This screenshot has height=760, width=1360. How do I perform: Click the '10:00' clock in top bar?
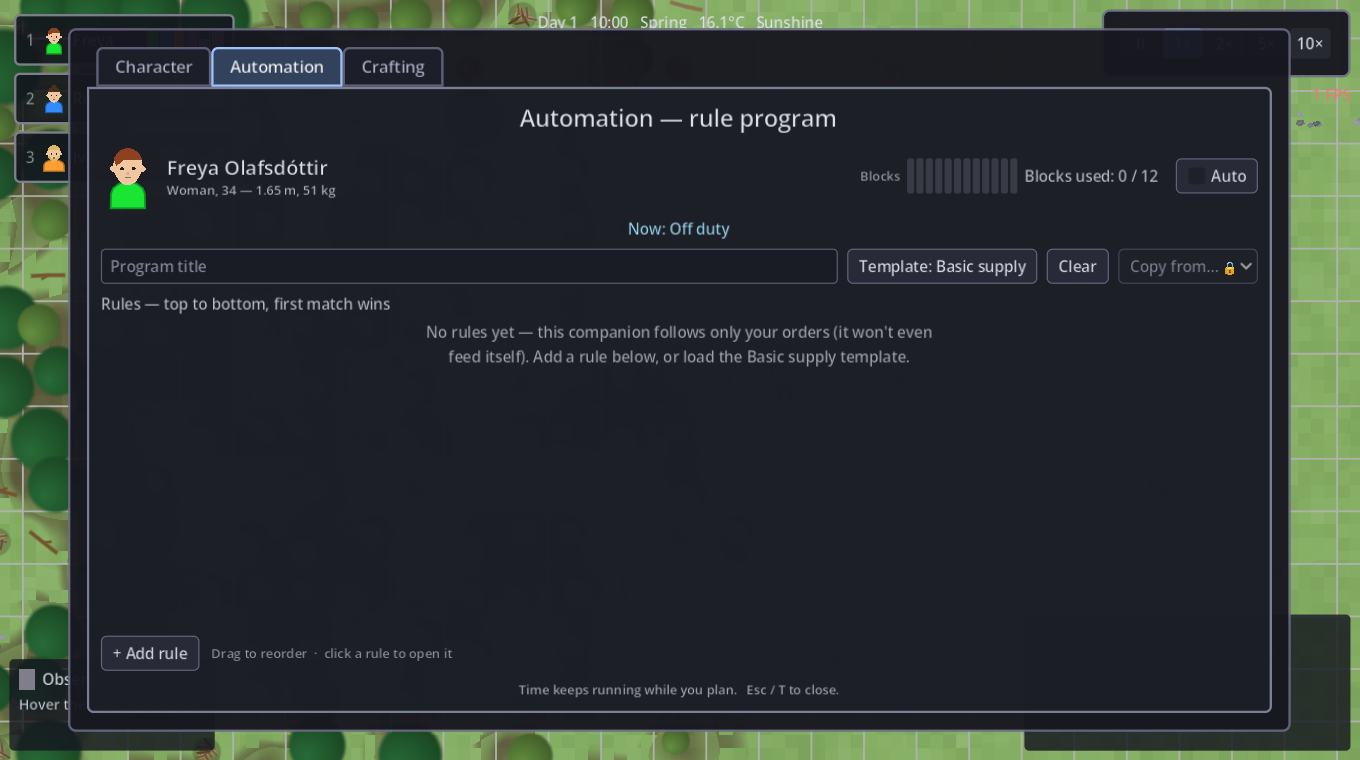pos(609,22)
